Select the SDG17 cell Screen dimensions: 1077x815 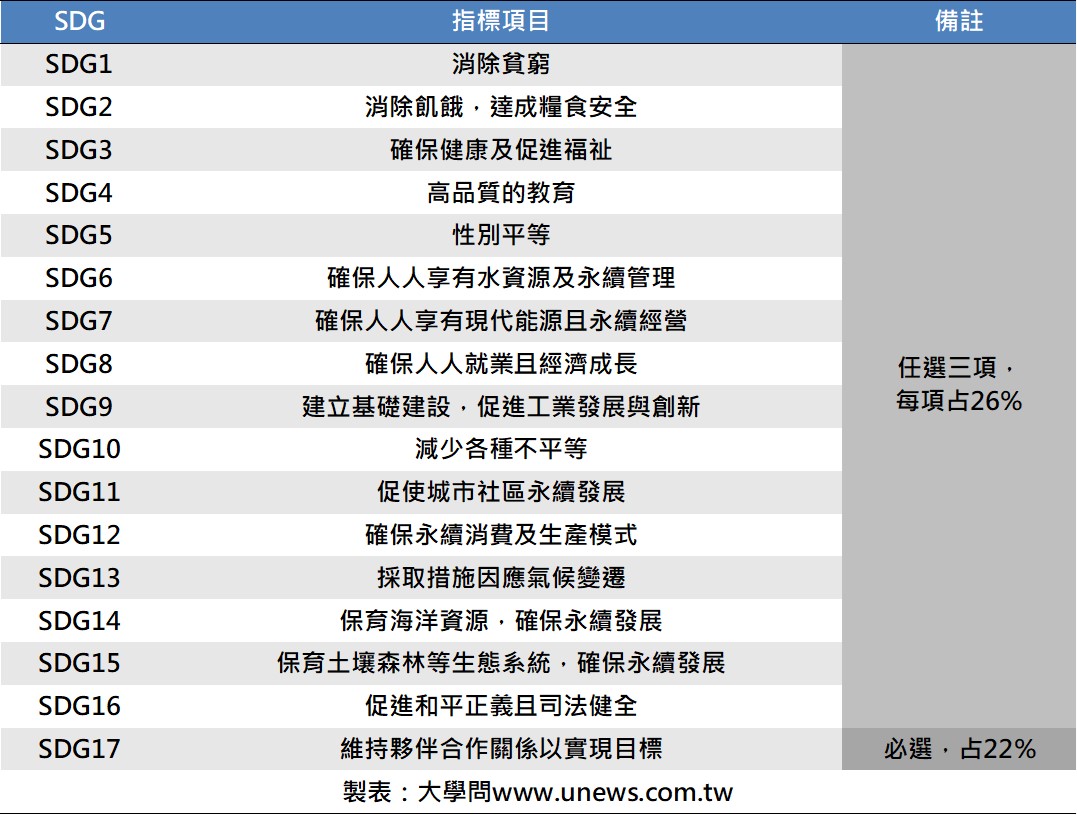pyautogui.click(x=79, y=748)
